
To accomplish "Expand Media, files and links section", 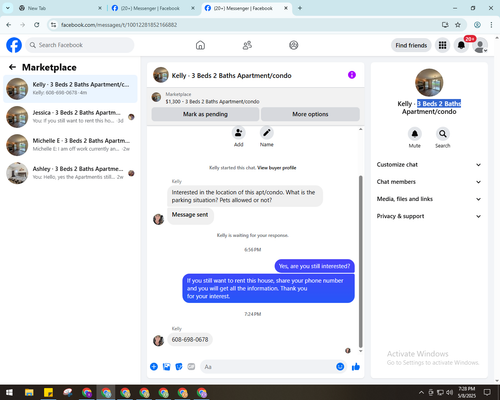I will click(429, 199).
